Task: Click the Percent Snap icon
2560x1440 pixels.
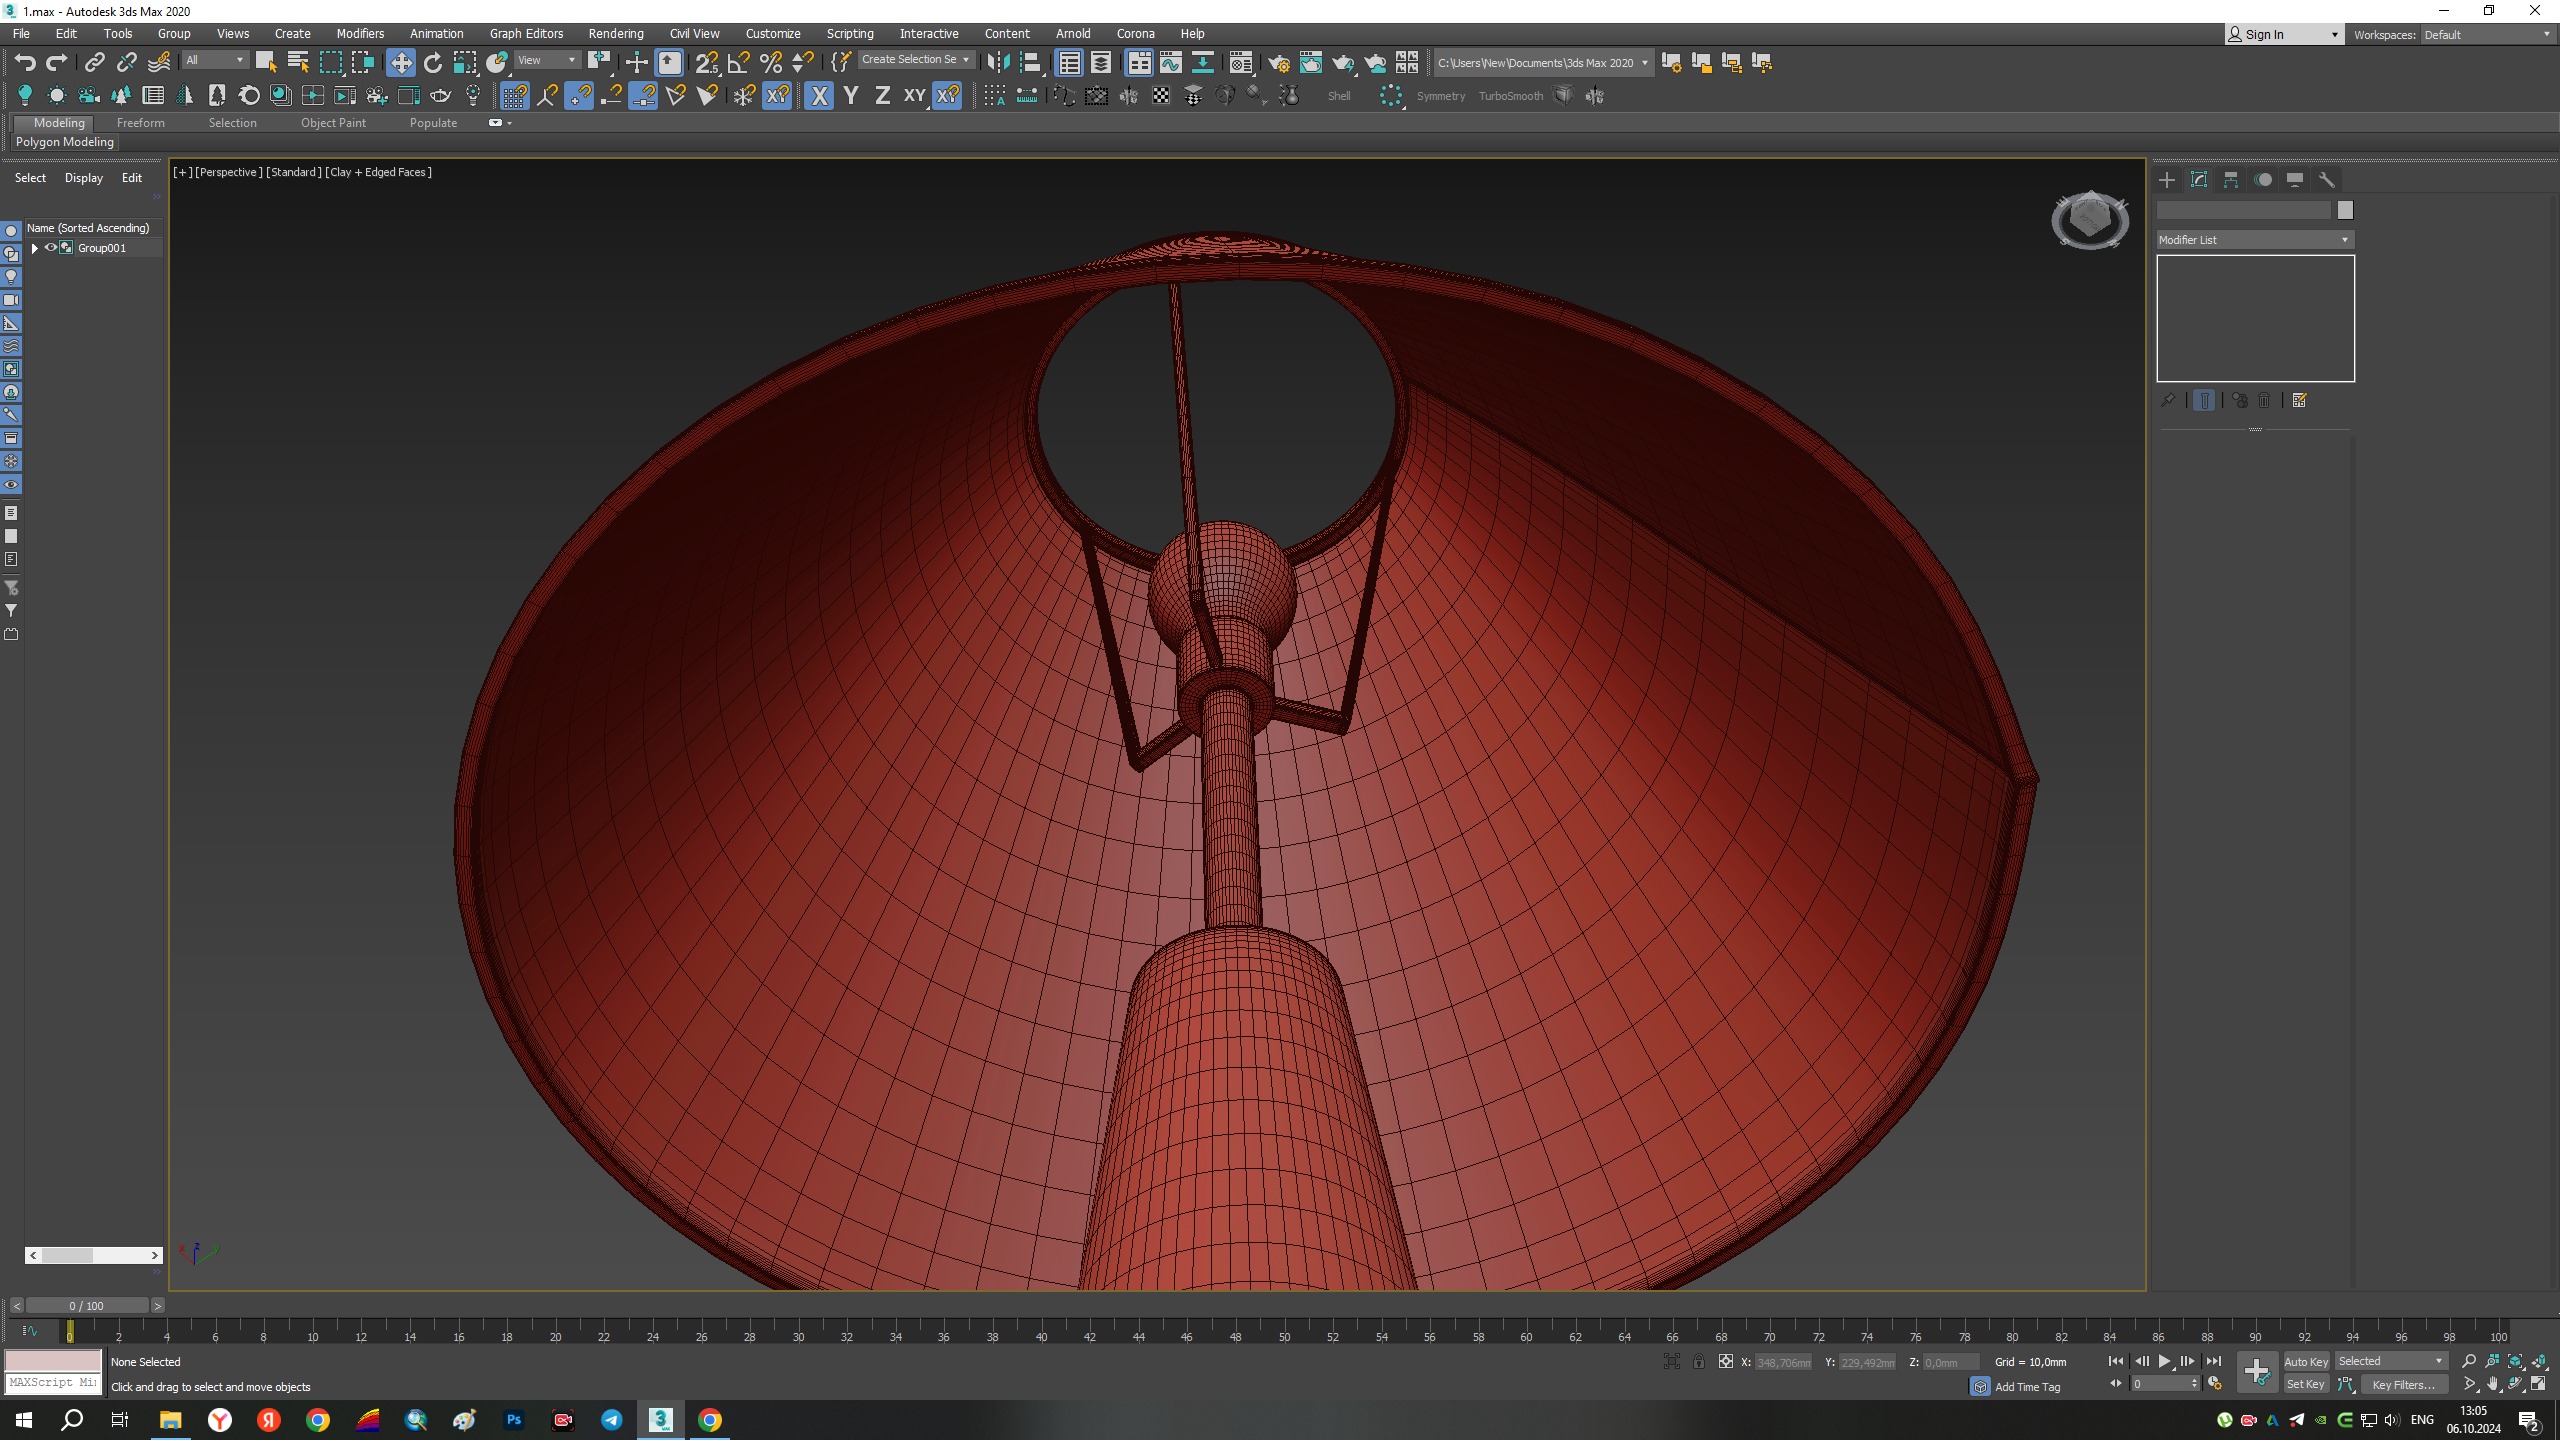Action: (771, 63)
